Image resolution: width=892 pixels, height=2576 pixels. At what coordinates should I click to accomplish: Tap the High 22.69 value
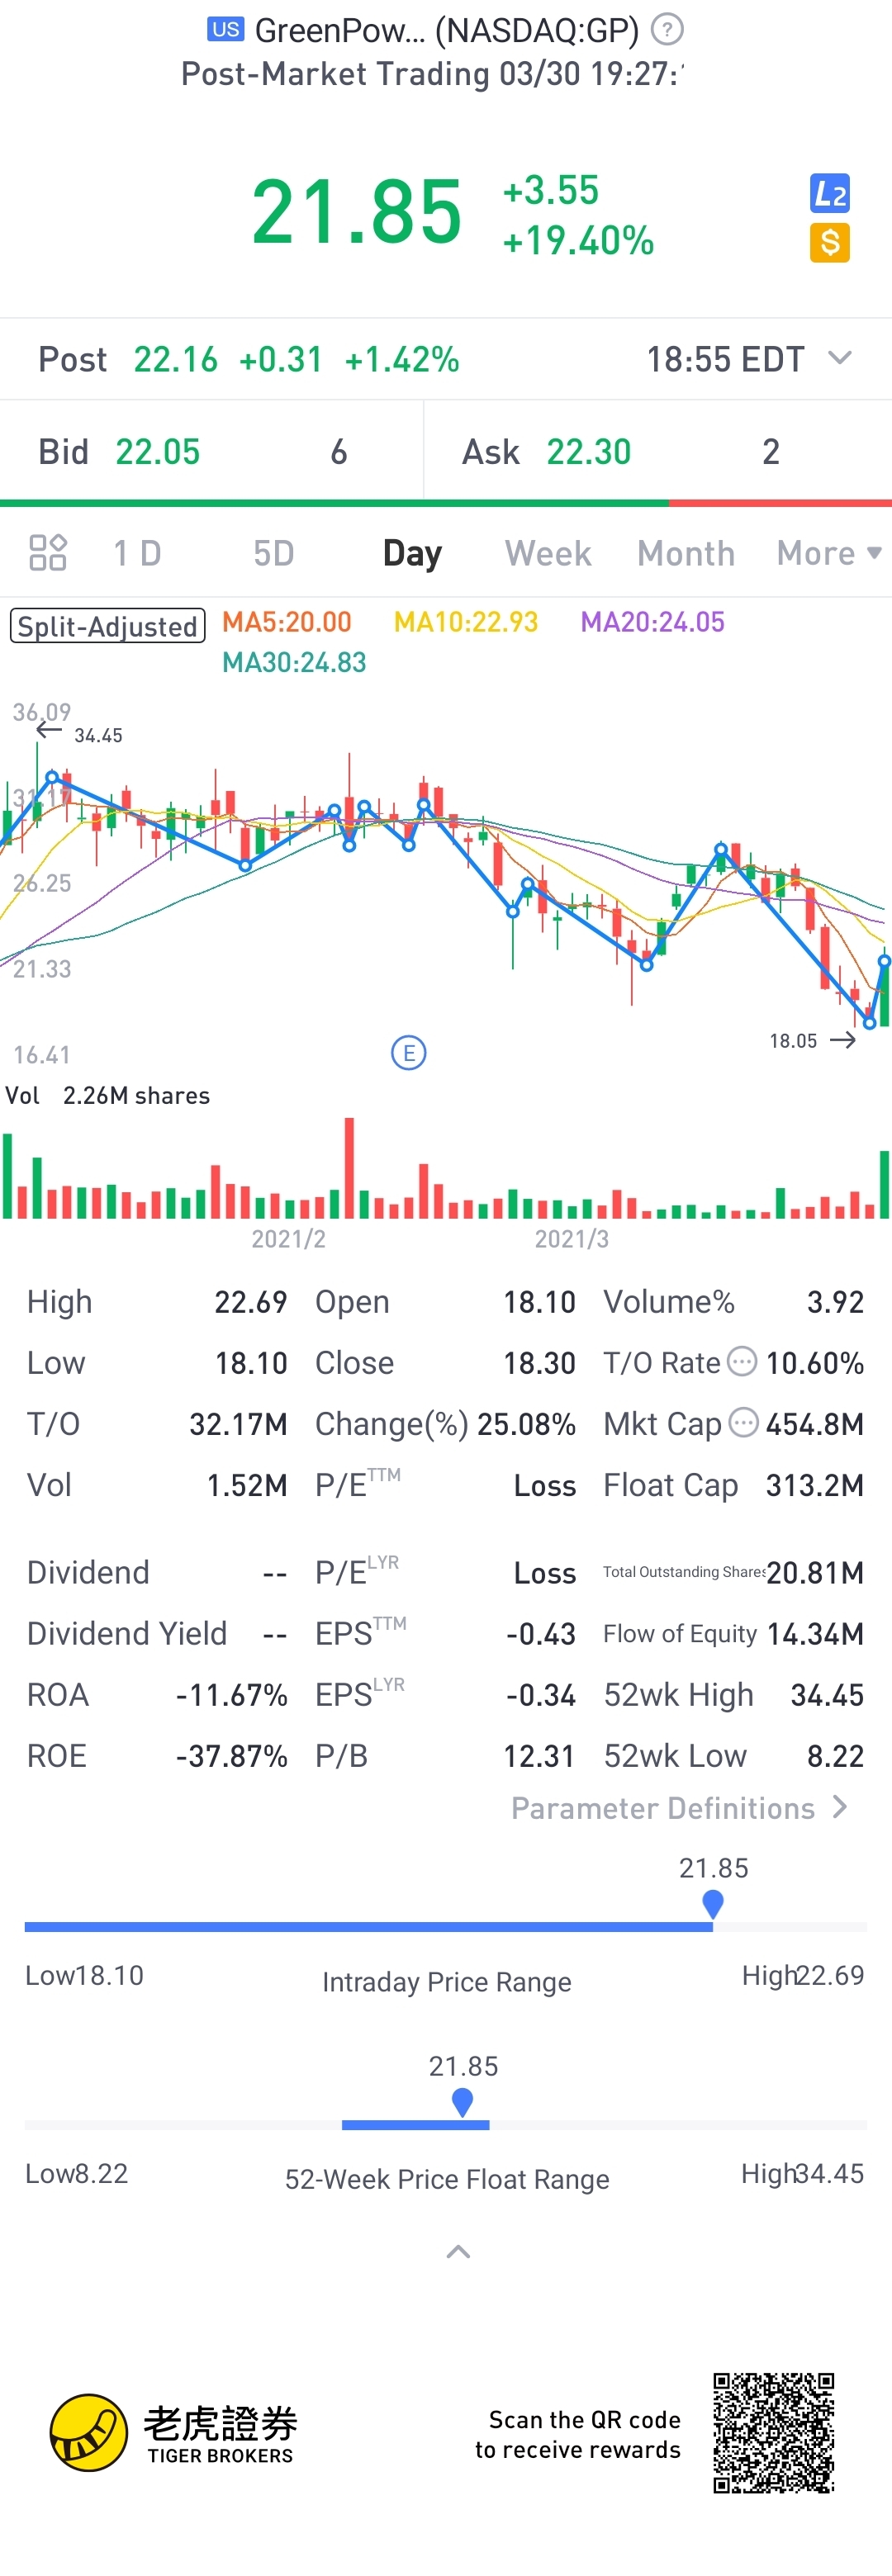[250, 1302]
